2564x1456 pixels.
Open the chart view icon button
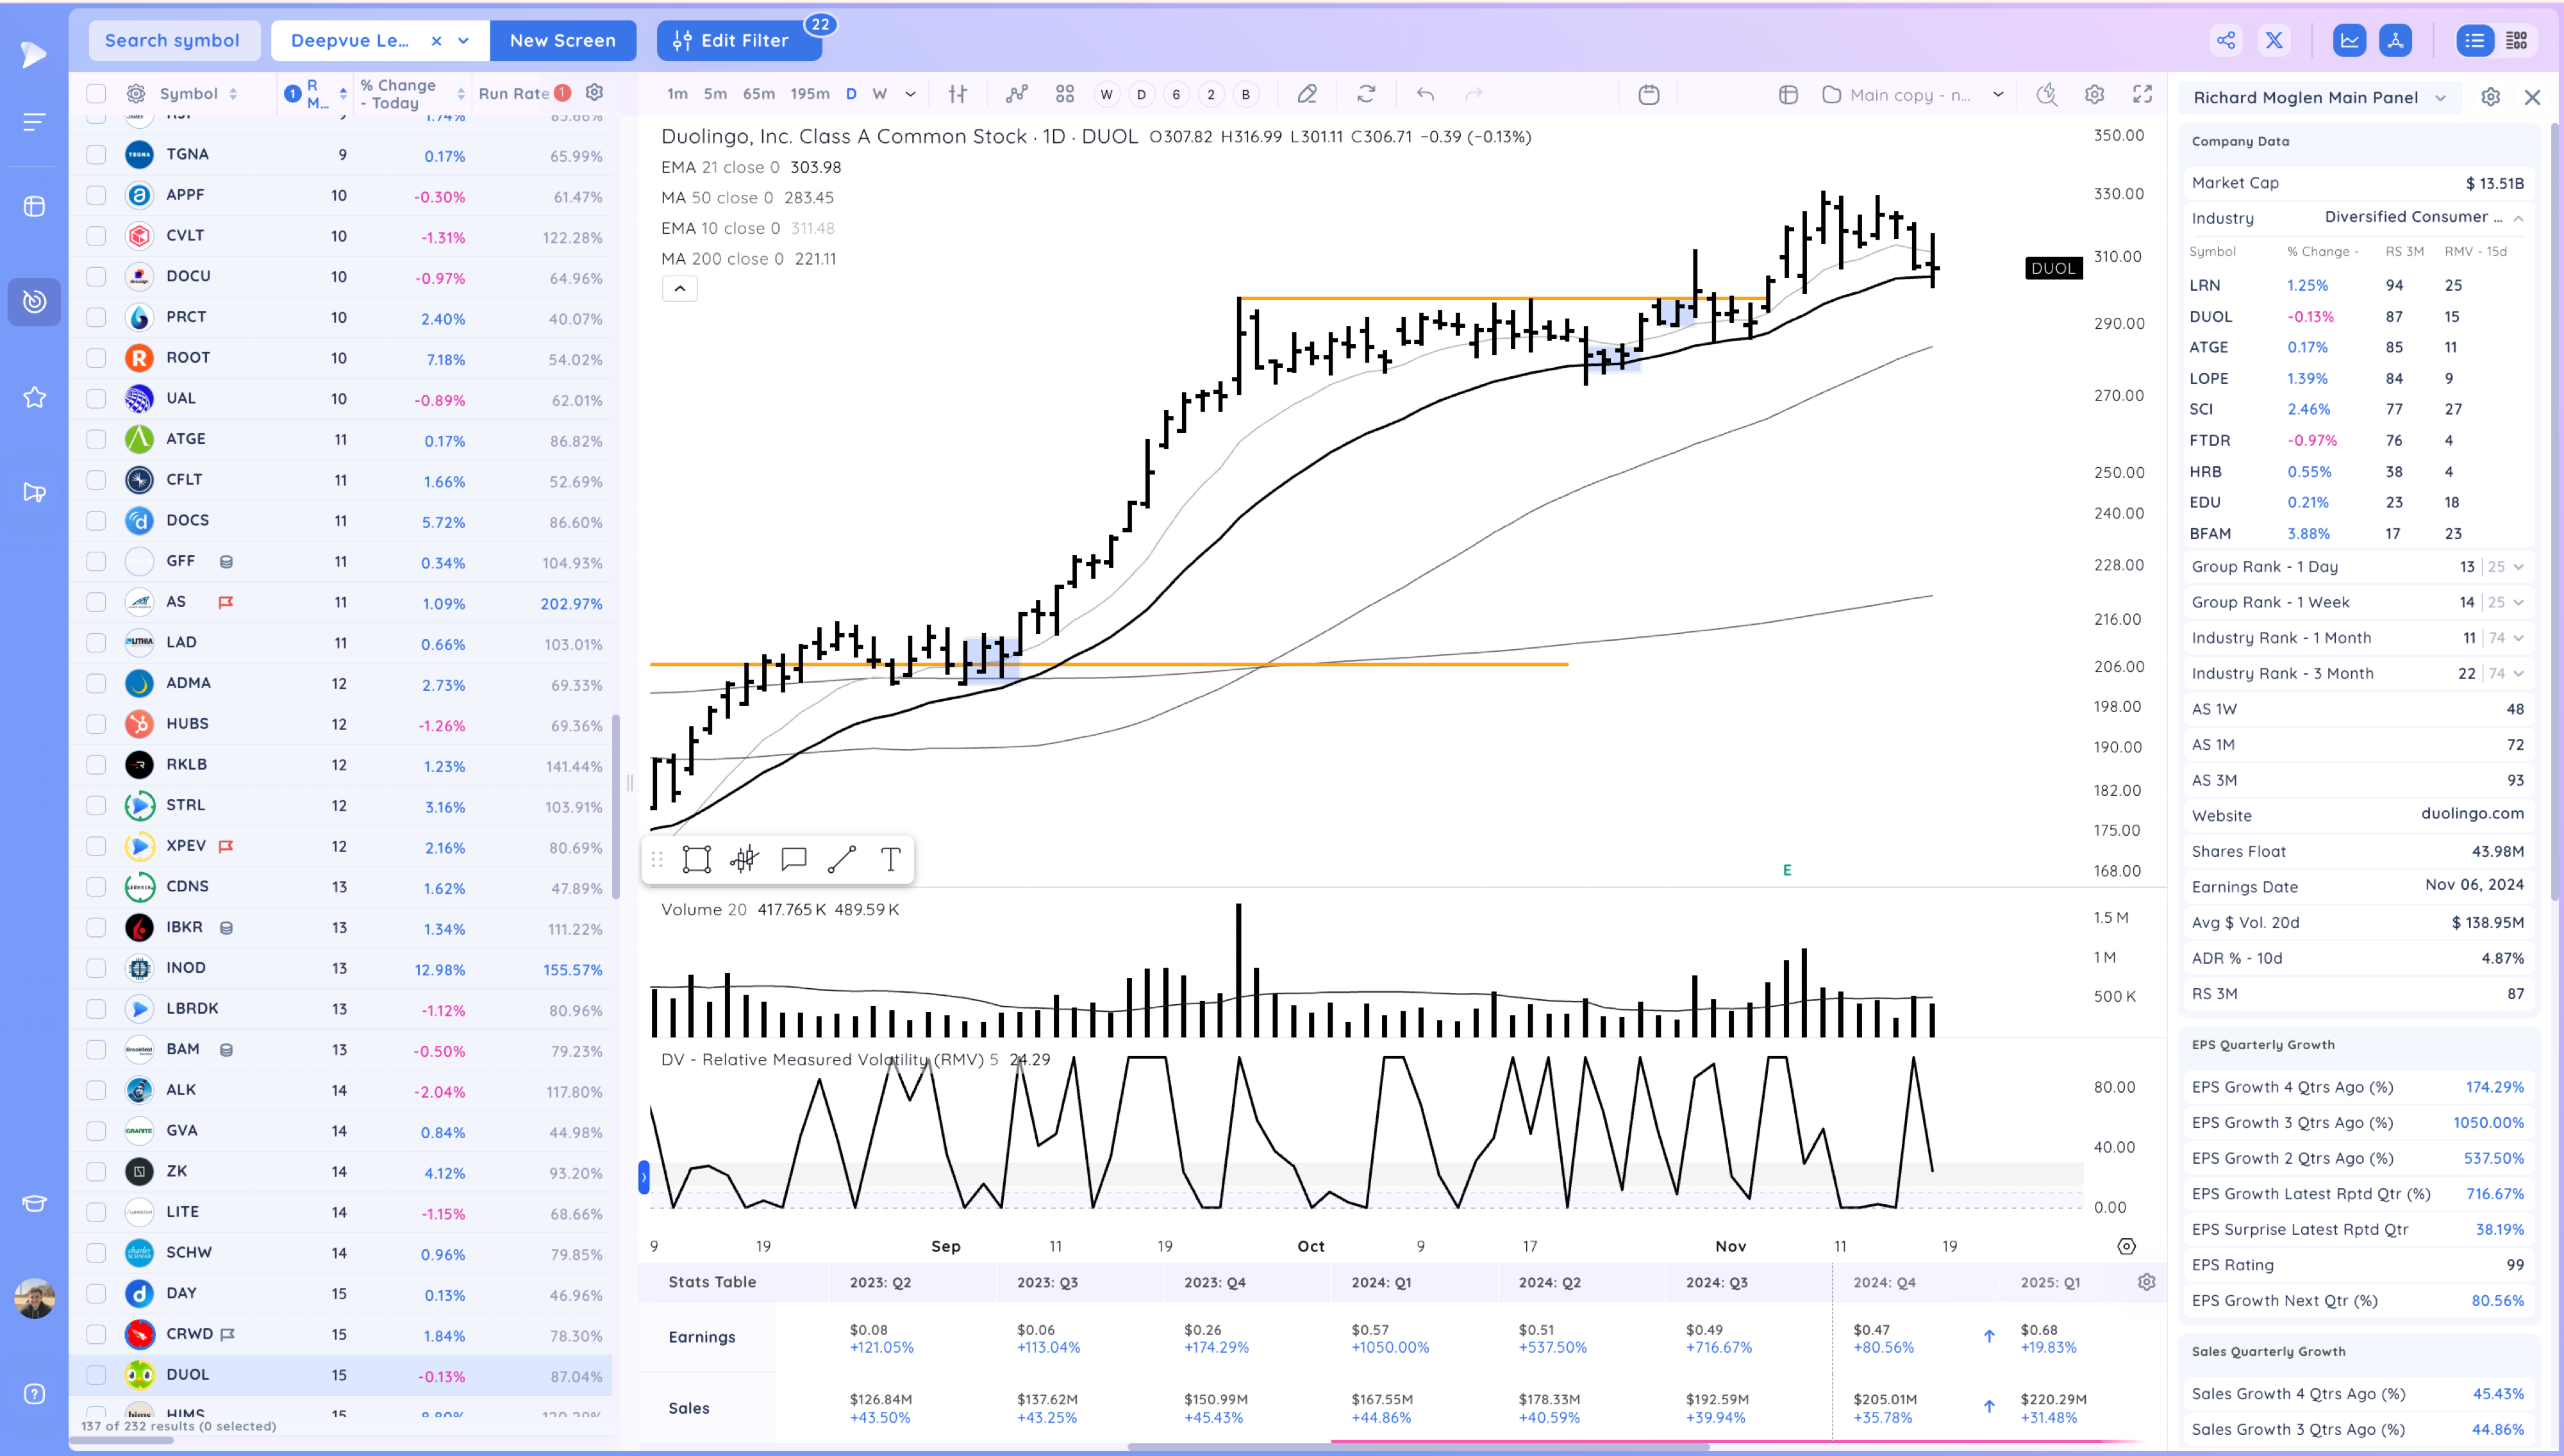click(2349, 40)
